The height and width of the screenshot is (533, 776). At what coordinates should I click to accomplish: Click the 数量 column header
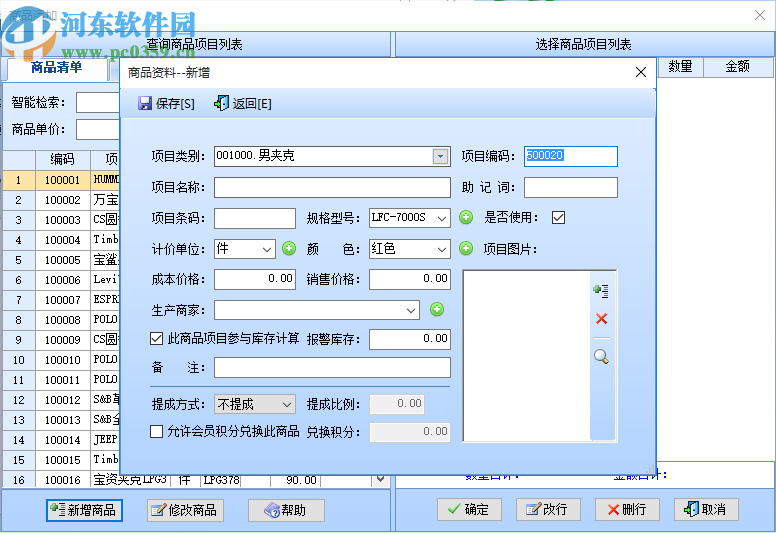pos(680,67)
